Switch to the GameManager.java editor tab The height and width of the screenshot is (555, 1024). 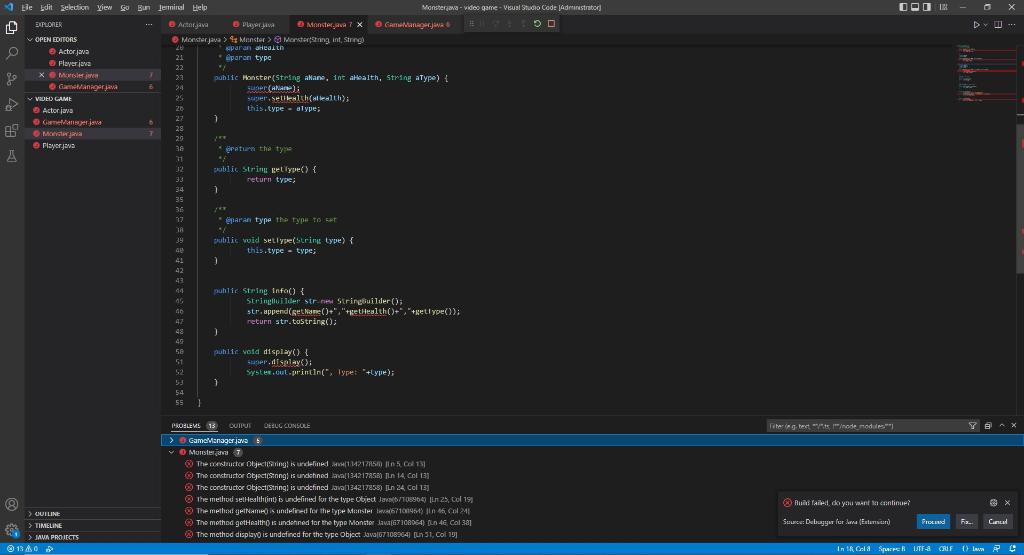[x=414, y=23]
